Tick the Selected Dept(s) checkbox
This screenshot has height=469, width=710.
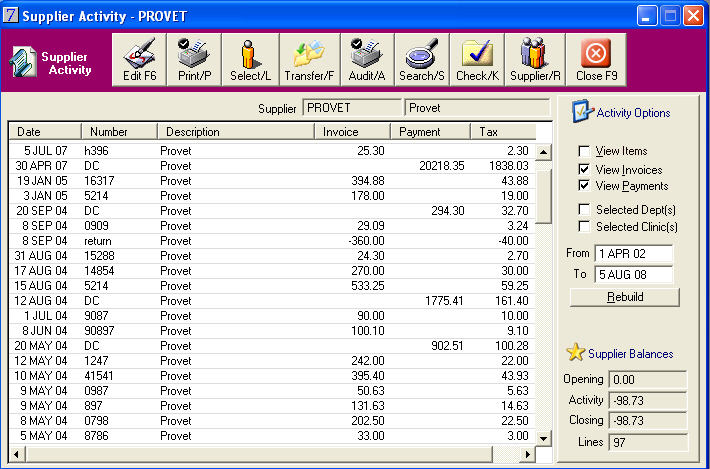coord(584,210)
